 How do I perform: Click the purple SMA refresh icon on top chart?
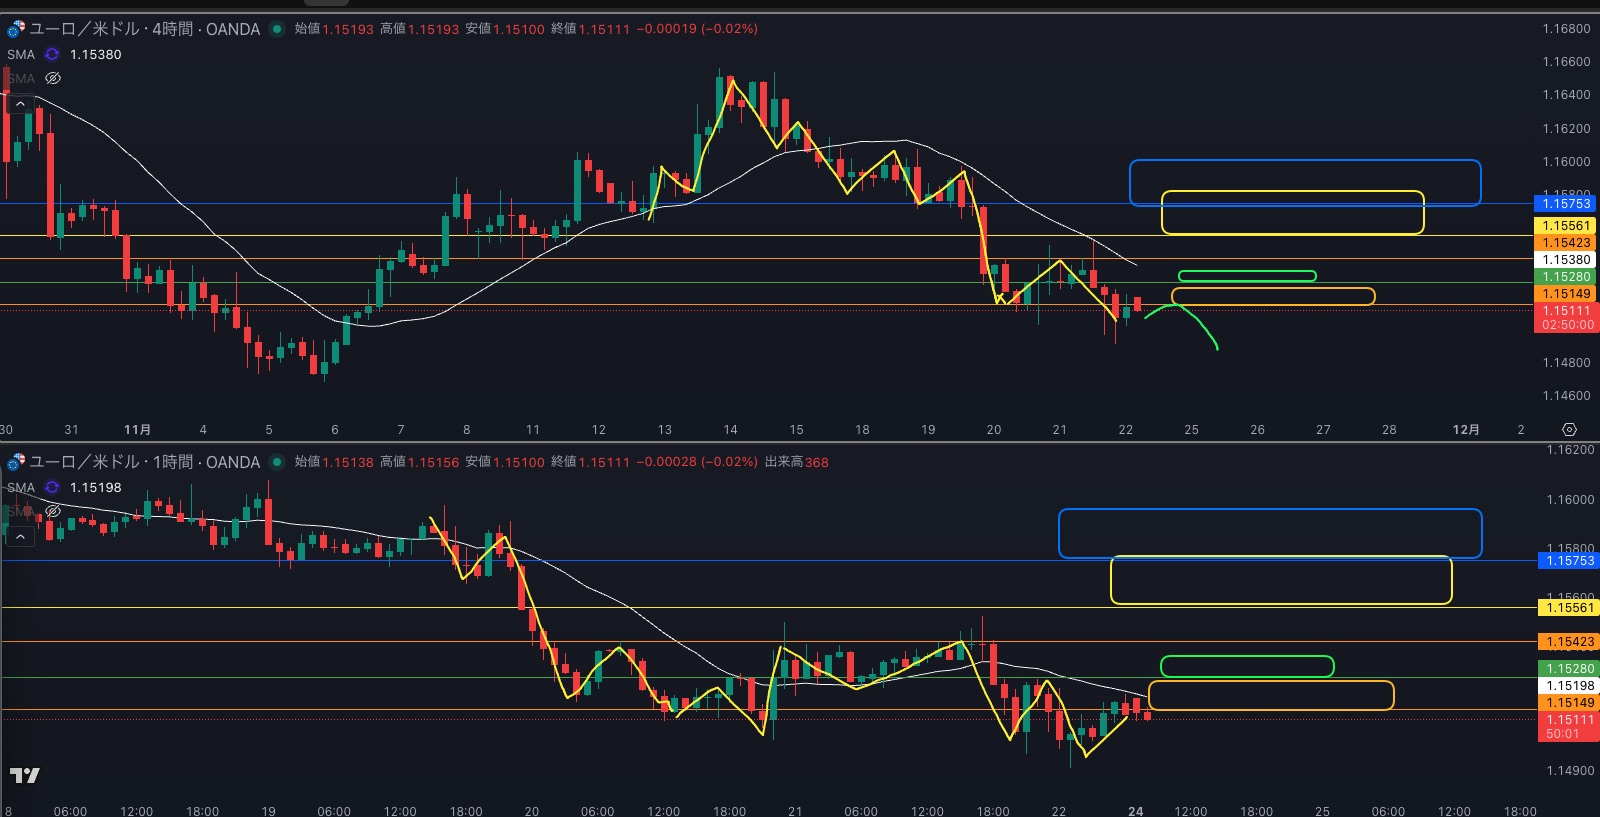tap(52, 55)
